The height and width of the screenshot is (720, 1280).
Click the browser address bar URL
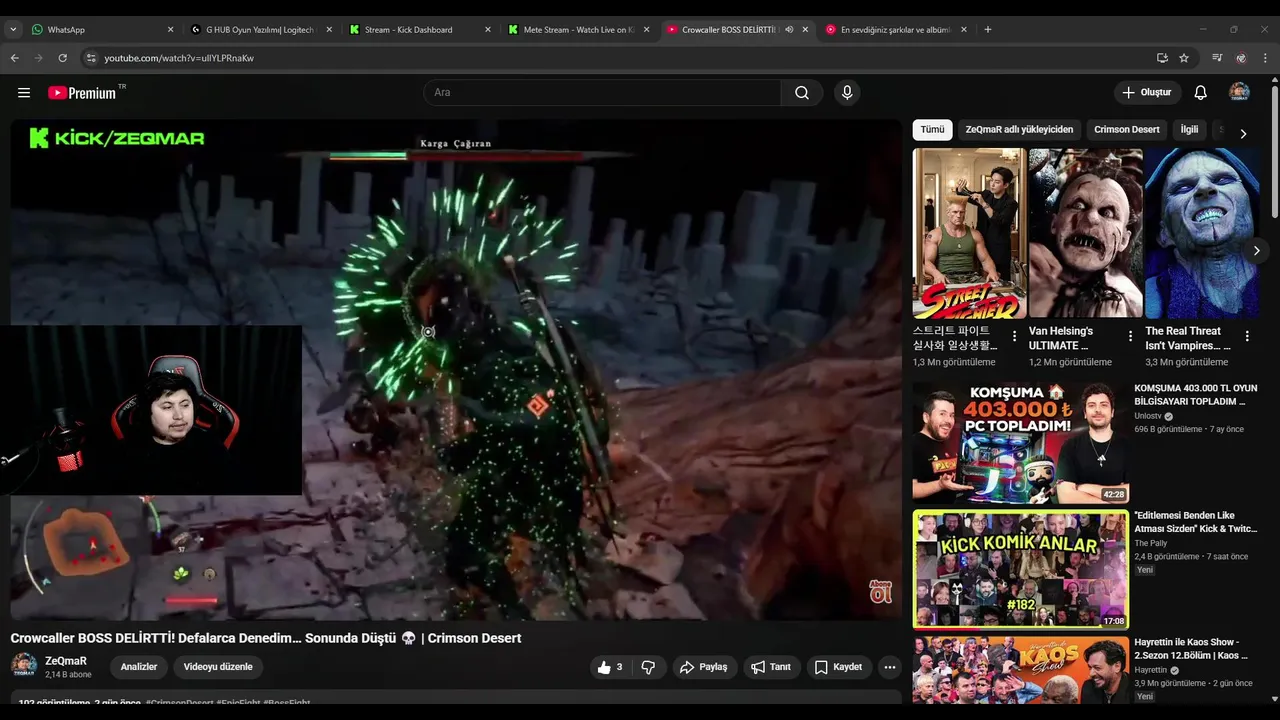click(x=179, y=58)
